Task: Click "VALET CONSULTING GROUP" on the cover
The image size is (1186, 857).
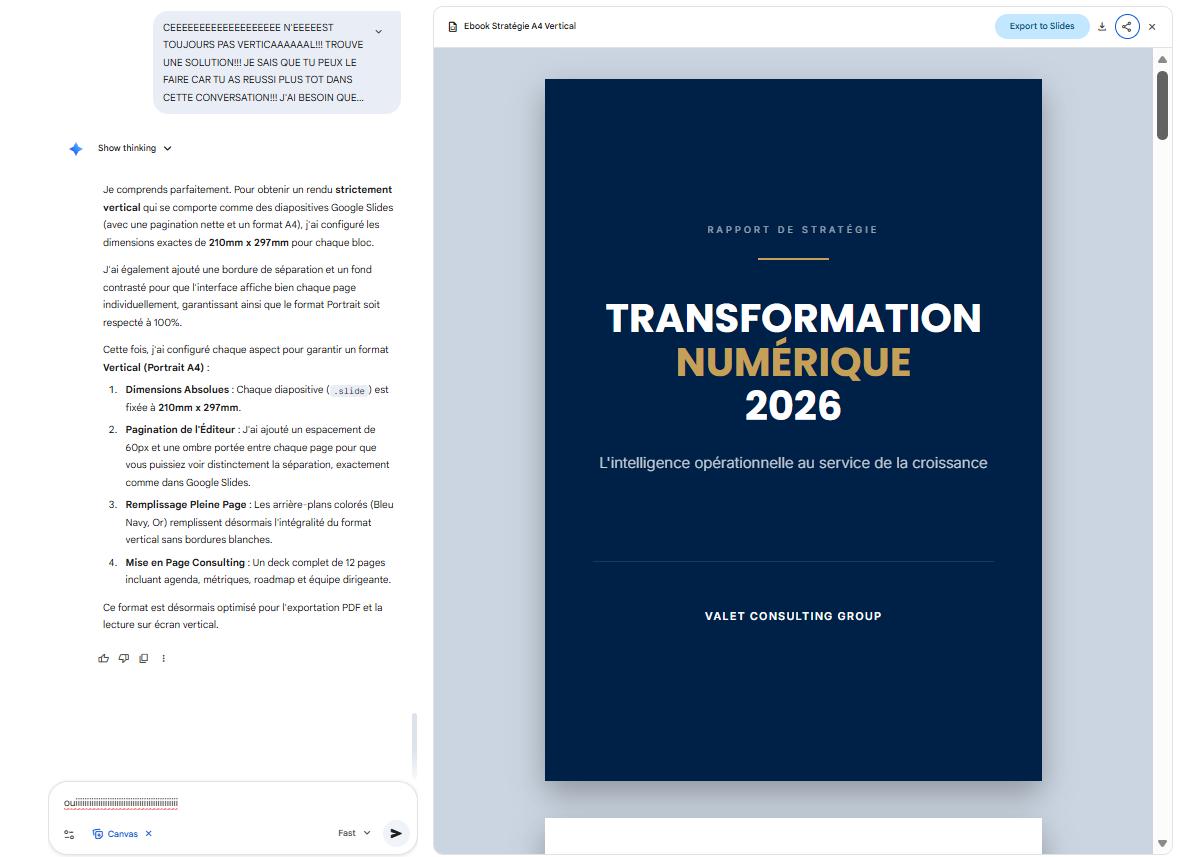Action: [793, 616]
